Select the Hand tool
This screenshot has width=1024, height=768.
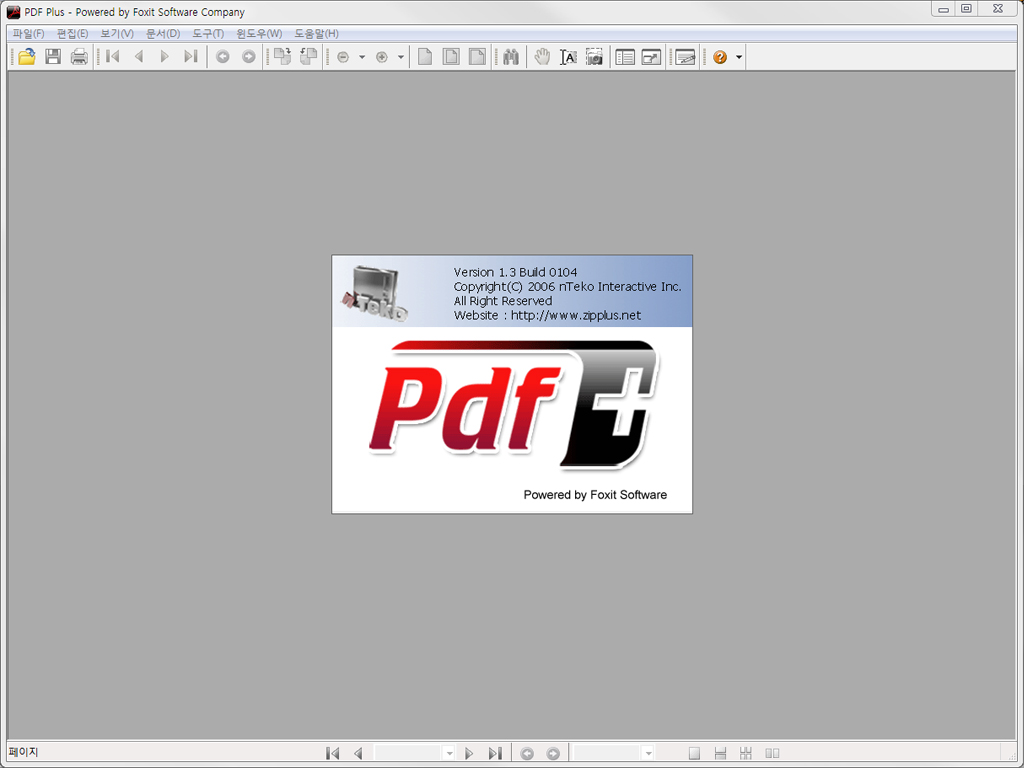(x=542, y=57)
